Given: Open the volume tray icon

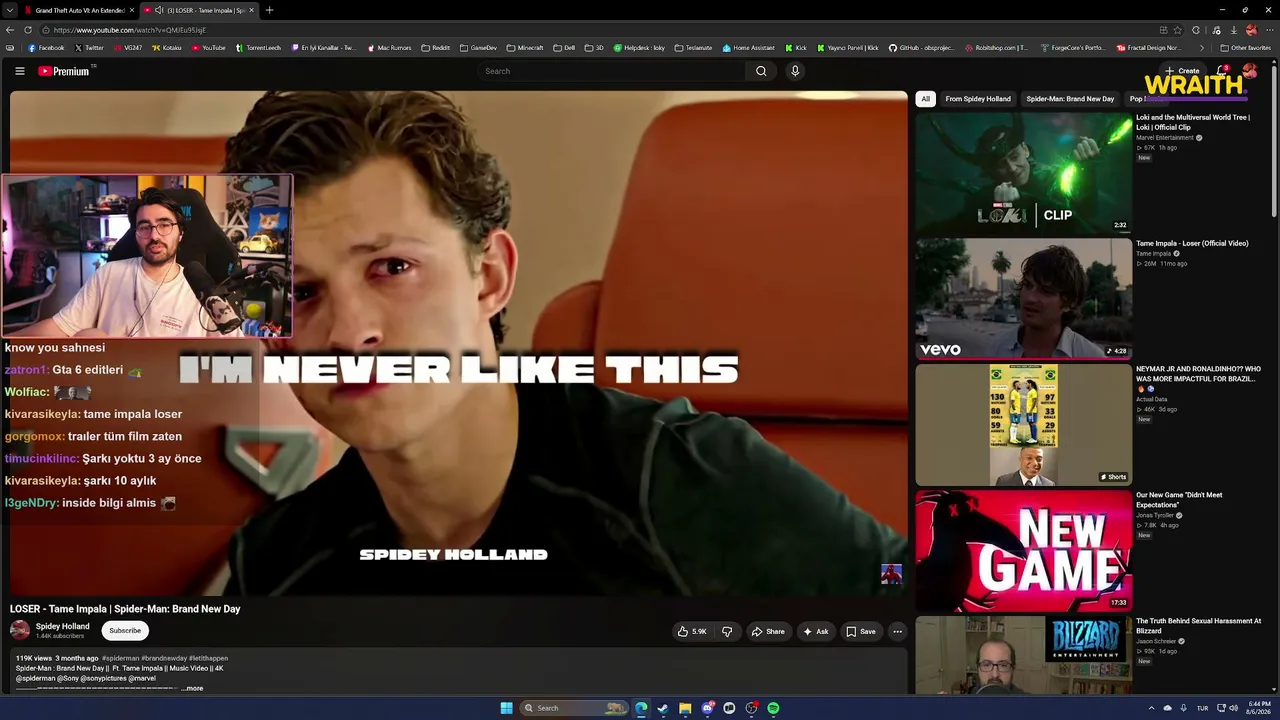Looking at the screenshot, I should coord(1233,708).
